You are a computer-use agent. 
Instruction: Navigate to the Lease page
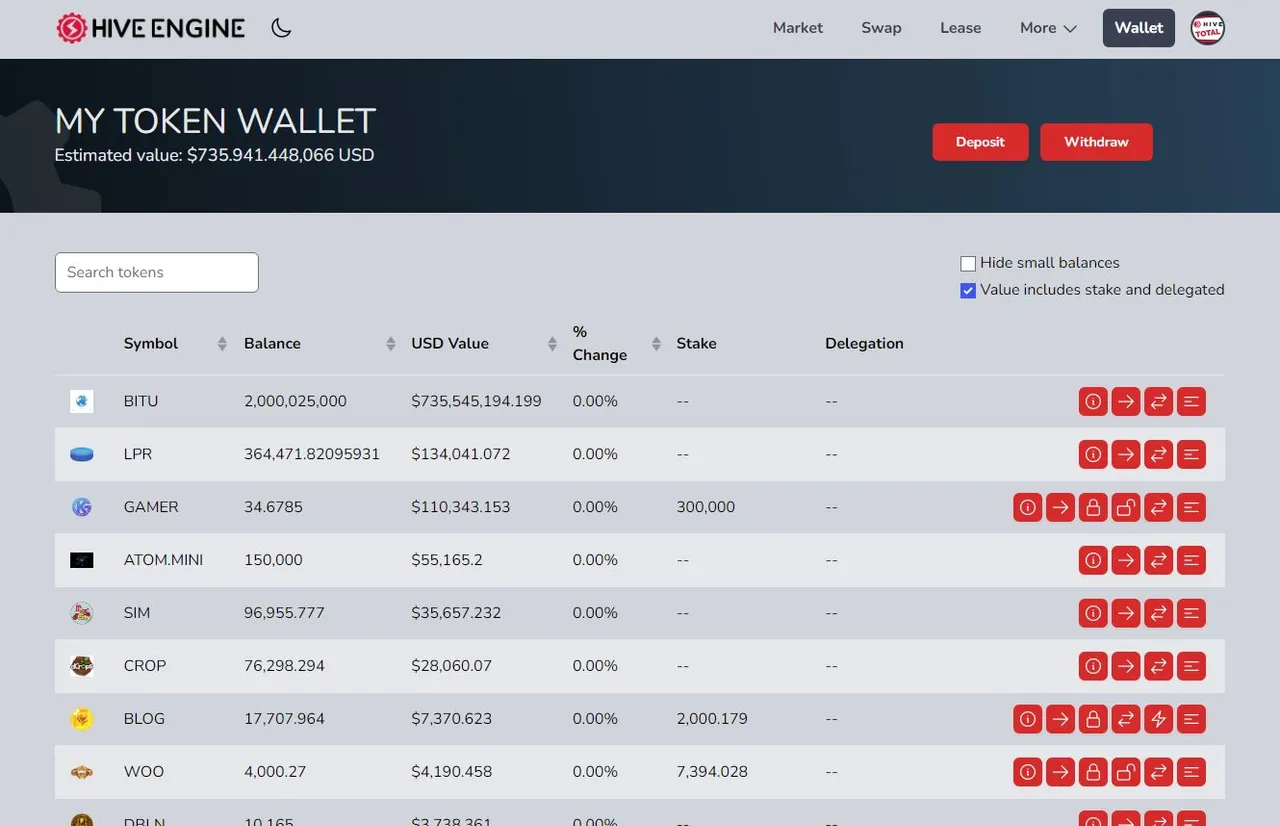click(x=961, y=28)
